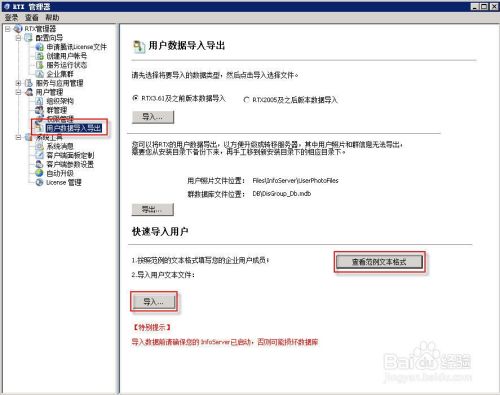
Task: Select highlighted 用户数据导入导出 tree item
Action: (73, 128)
